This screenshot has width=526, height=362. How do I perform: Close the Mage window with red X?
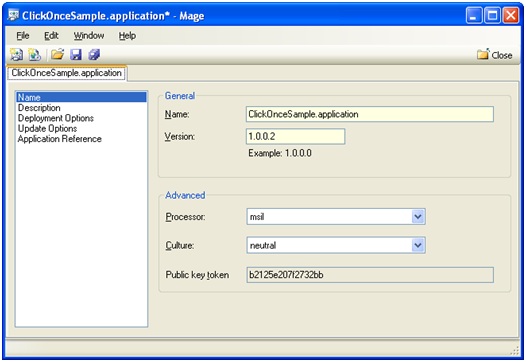coord(511,15)
